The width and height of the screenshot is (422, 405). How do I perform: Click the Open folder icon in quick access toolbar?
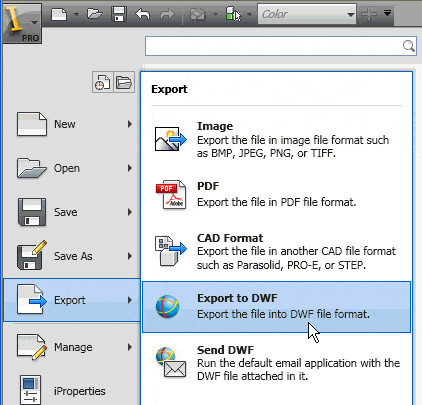95,14
